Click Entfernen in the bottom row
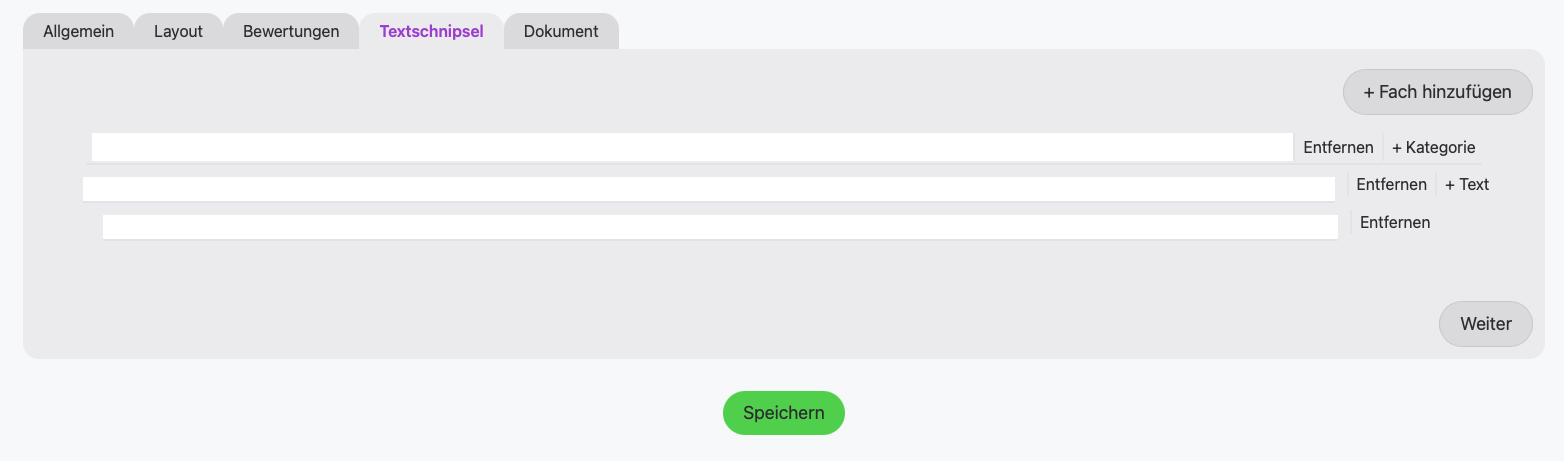The image size is (1564, 461). coord(1395,222)
